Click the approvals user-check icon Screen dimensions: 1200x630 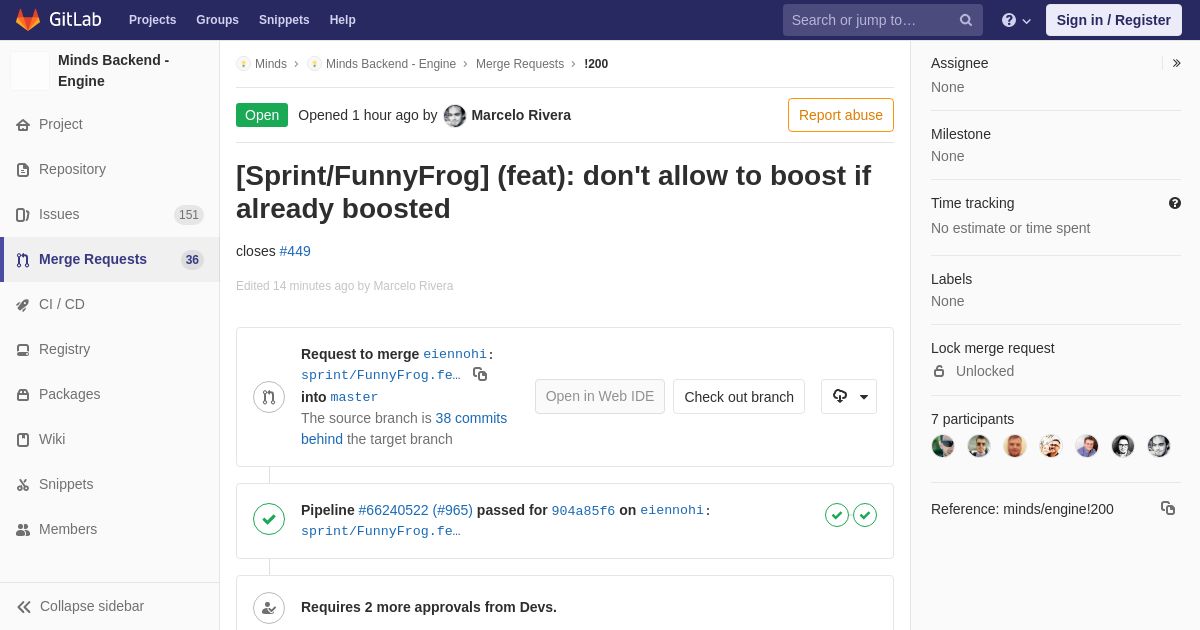(269, 608)
